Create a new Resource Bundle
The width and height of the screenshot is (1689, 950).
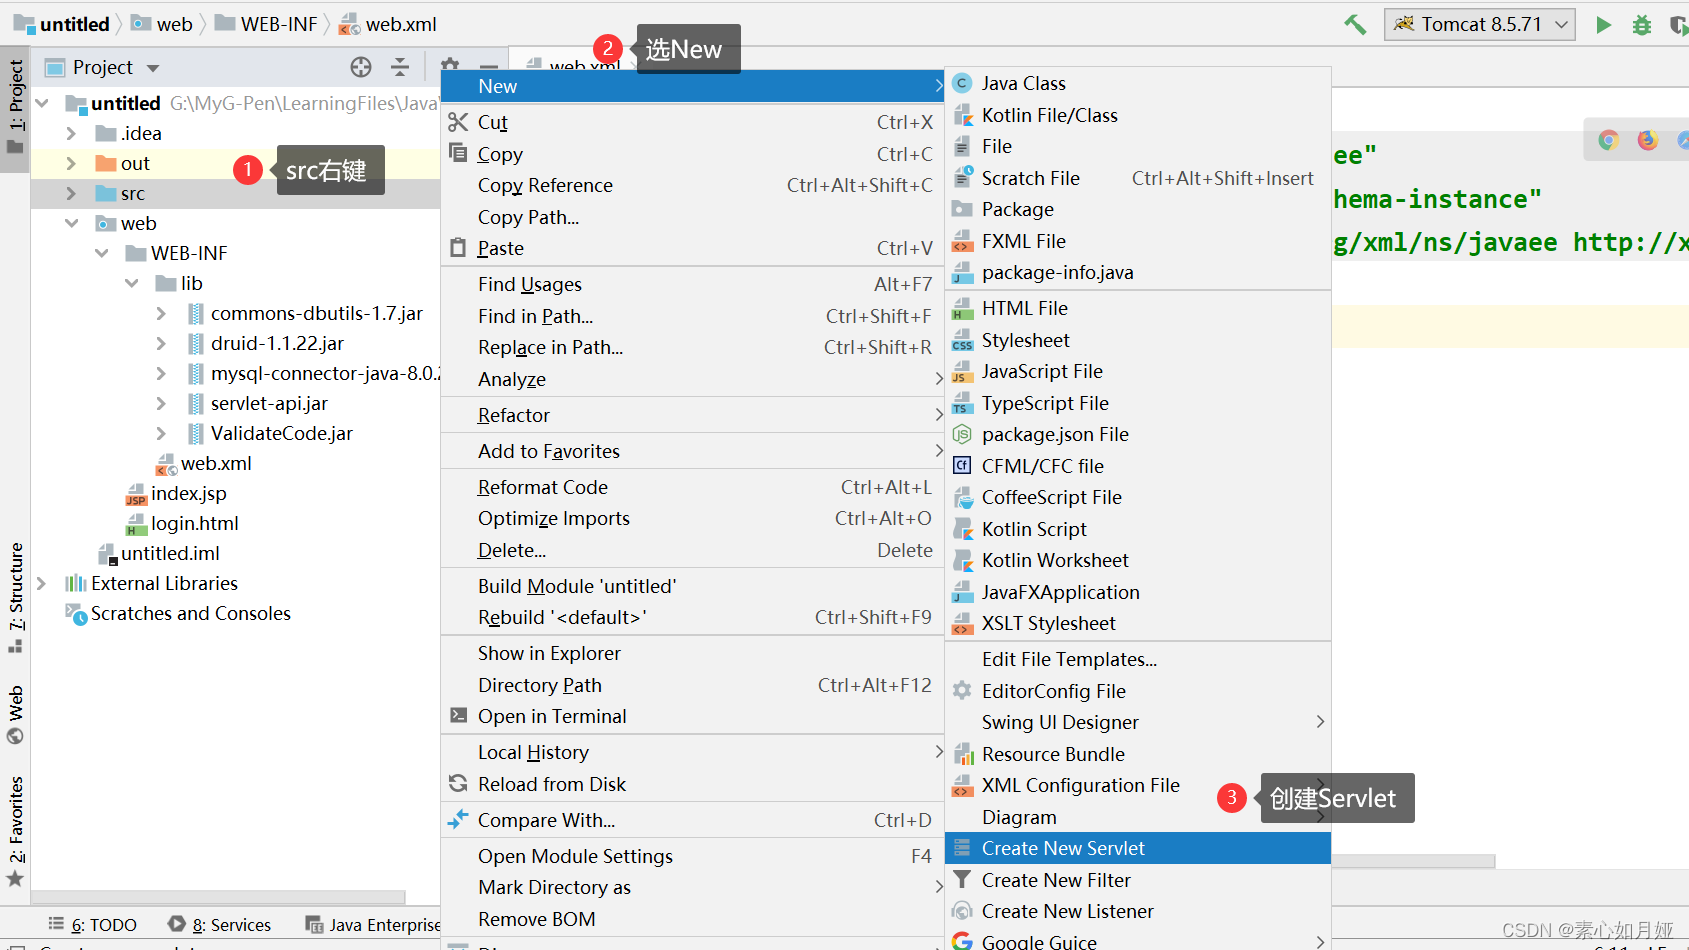[x=1138, y=754]
